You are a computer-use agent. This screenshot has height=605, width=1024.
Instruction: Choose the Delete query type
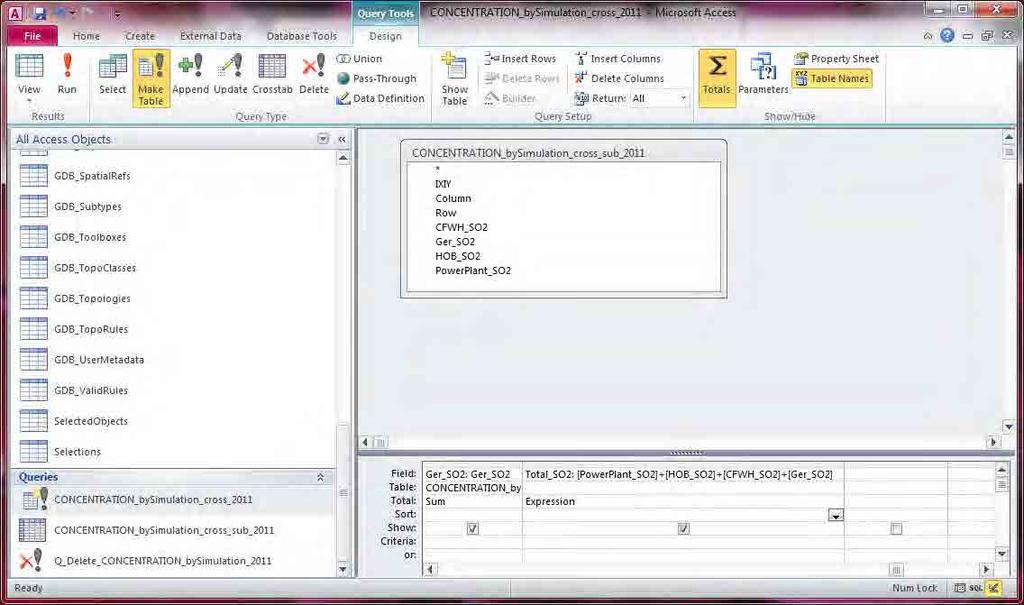click(314, 75)
